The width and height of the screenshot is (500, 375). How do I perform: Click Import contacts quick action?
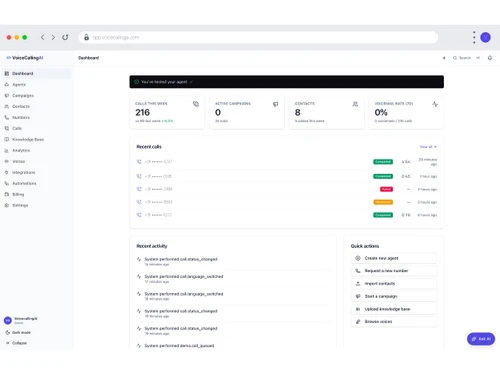tap(394, 283)
